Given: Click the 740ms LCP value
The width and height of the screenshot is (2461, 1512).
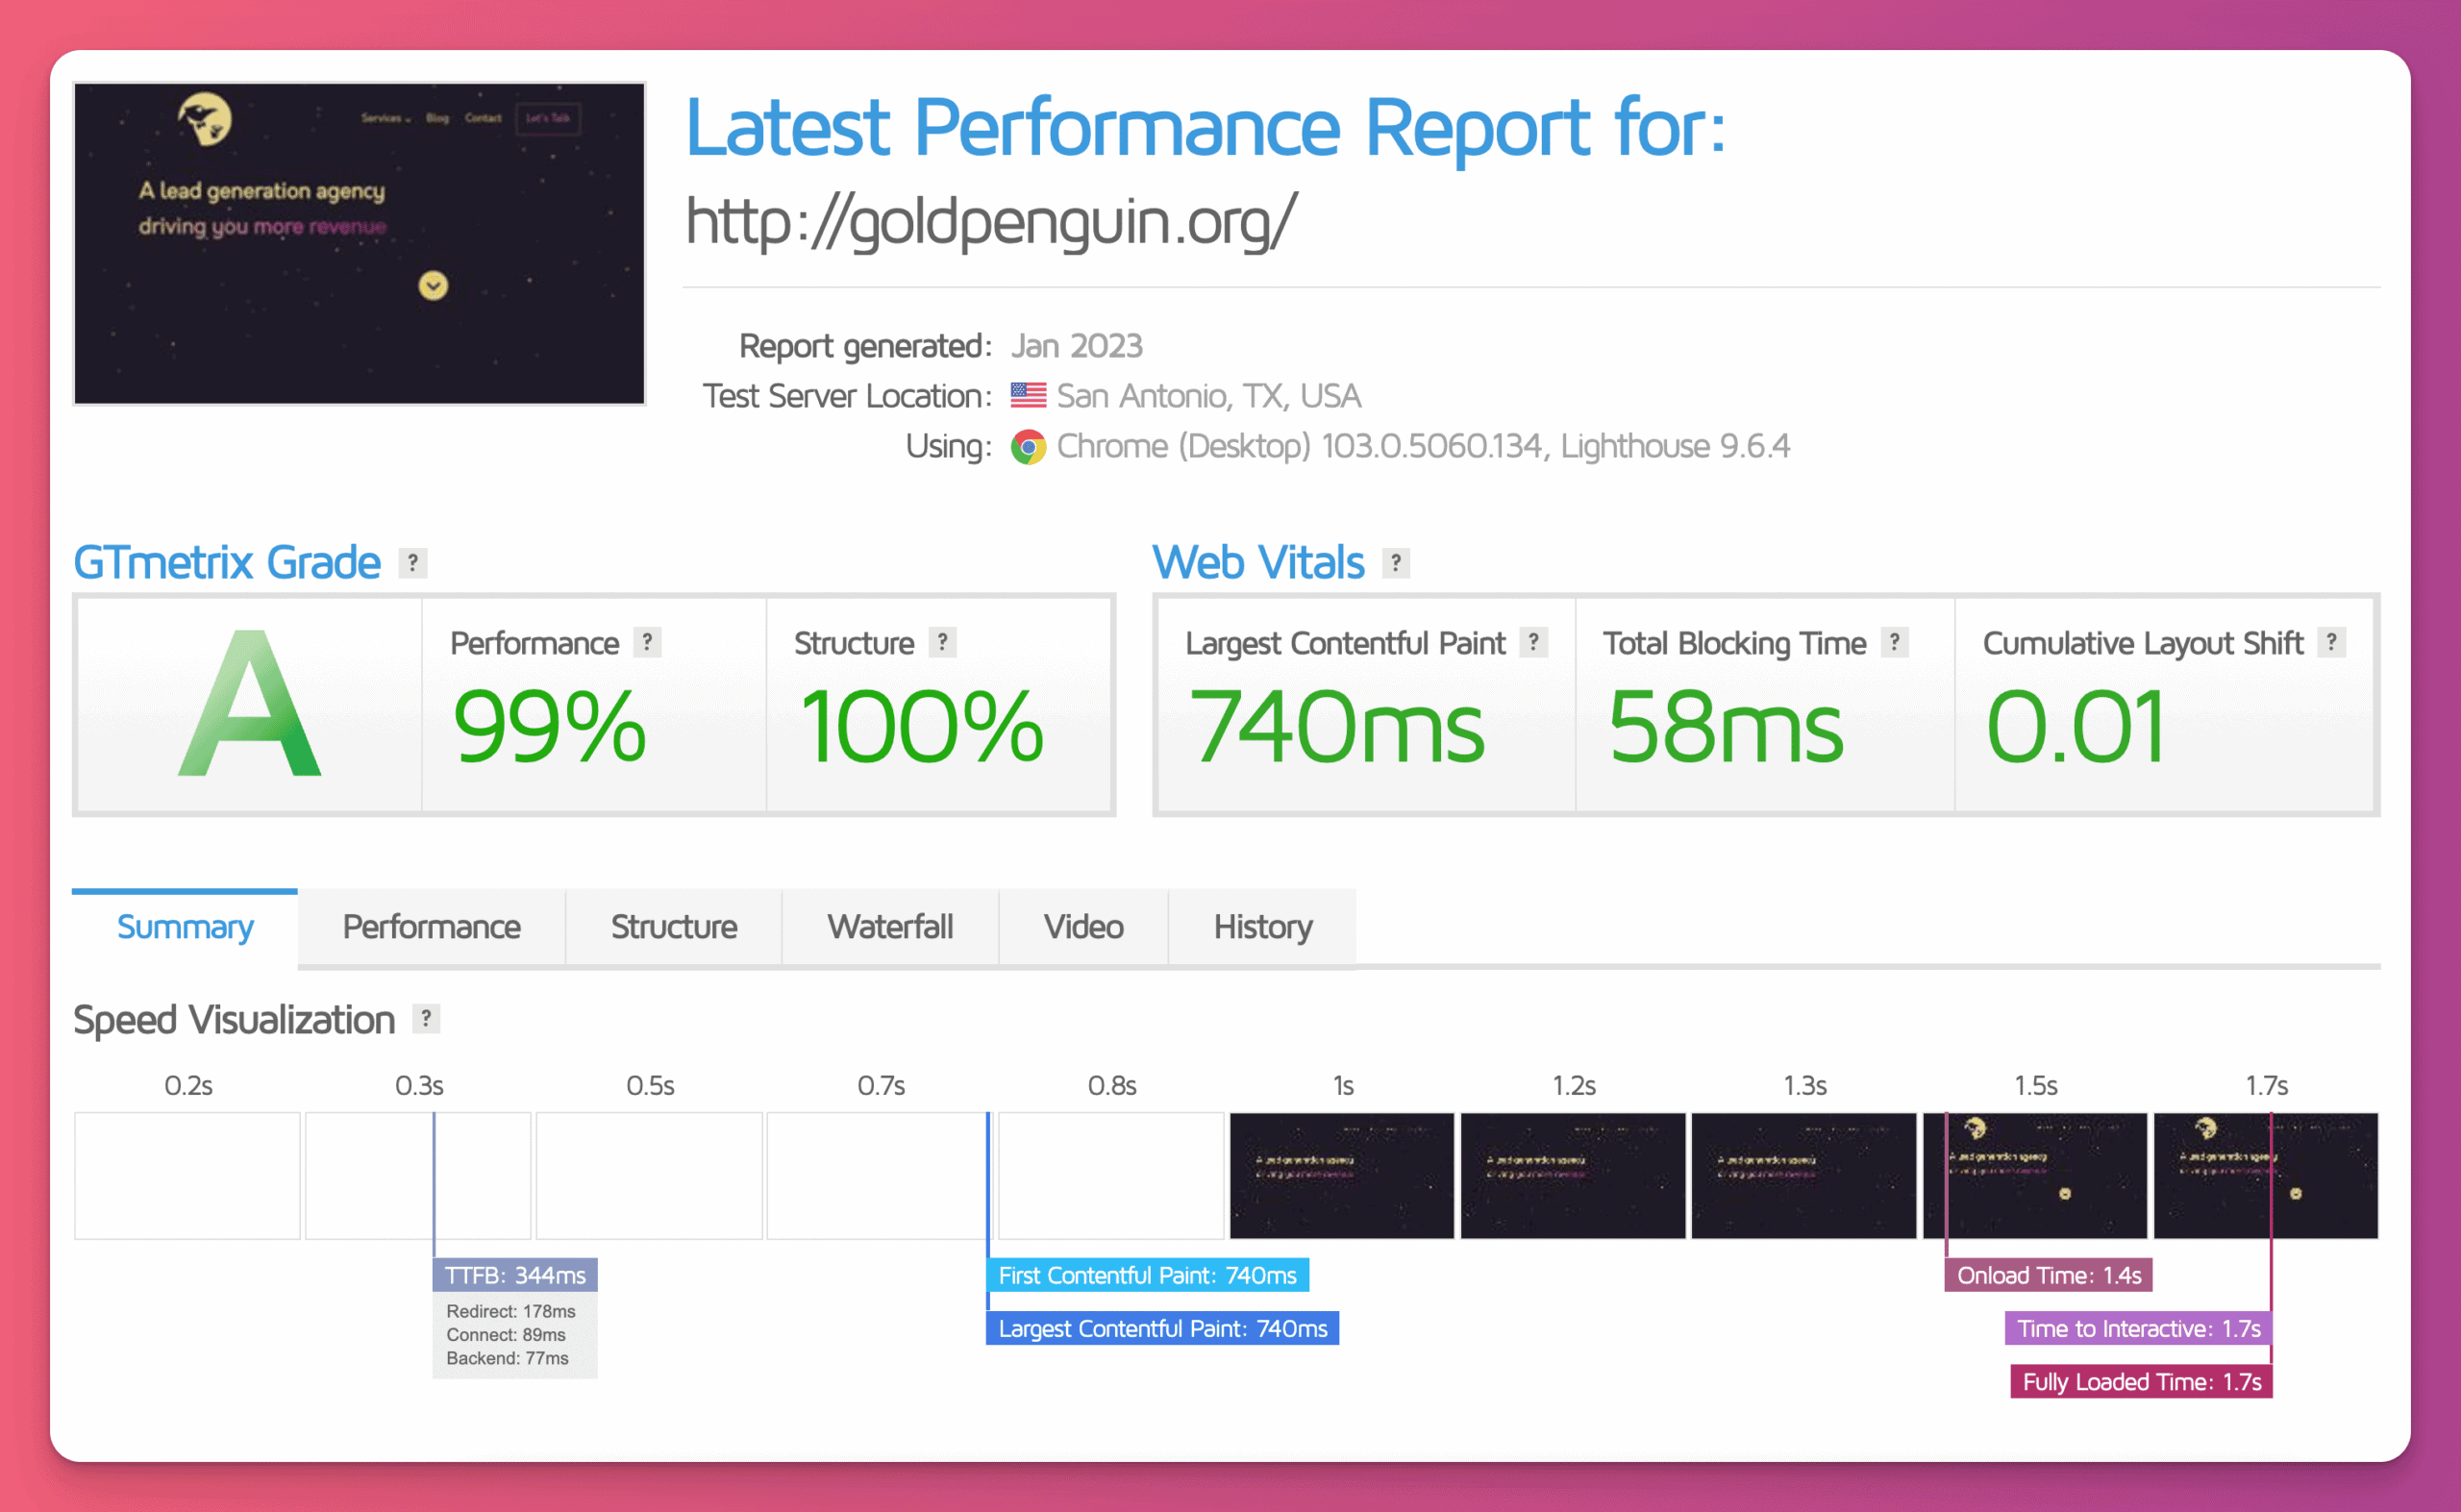Looking at the screenshot, I should [x=1336, y=728].
